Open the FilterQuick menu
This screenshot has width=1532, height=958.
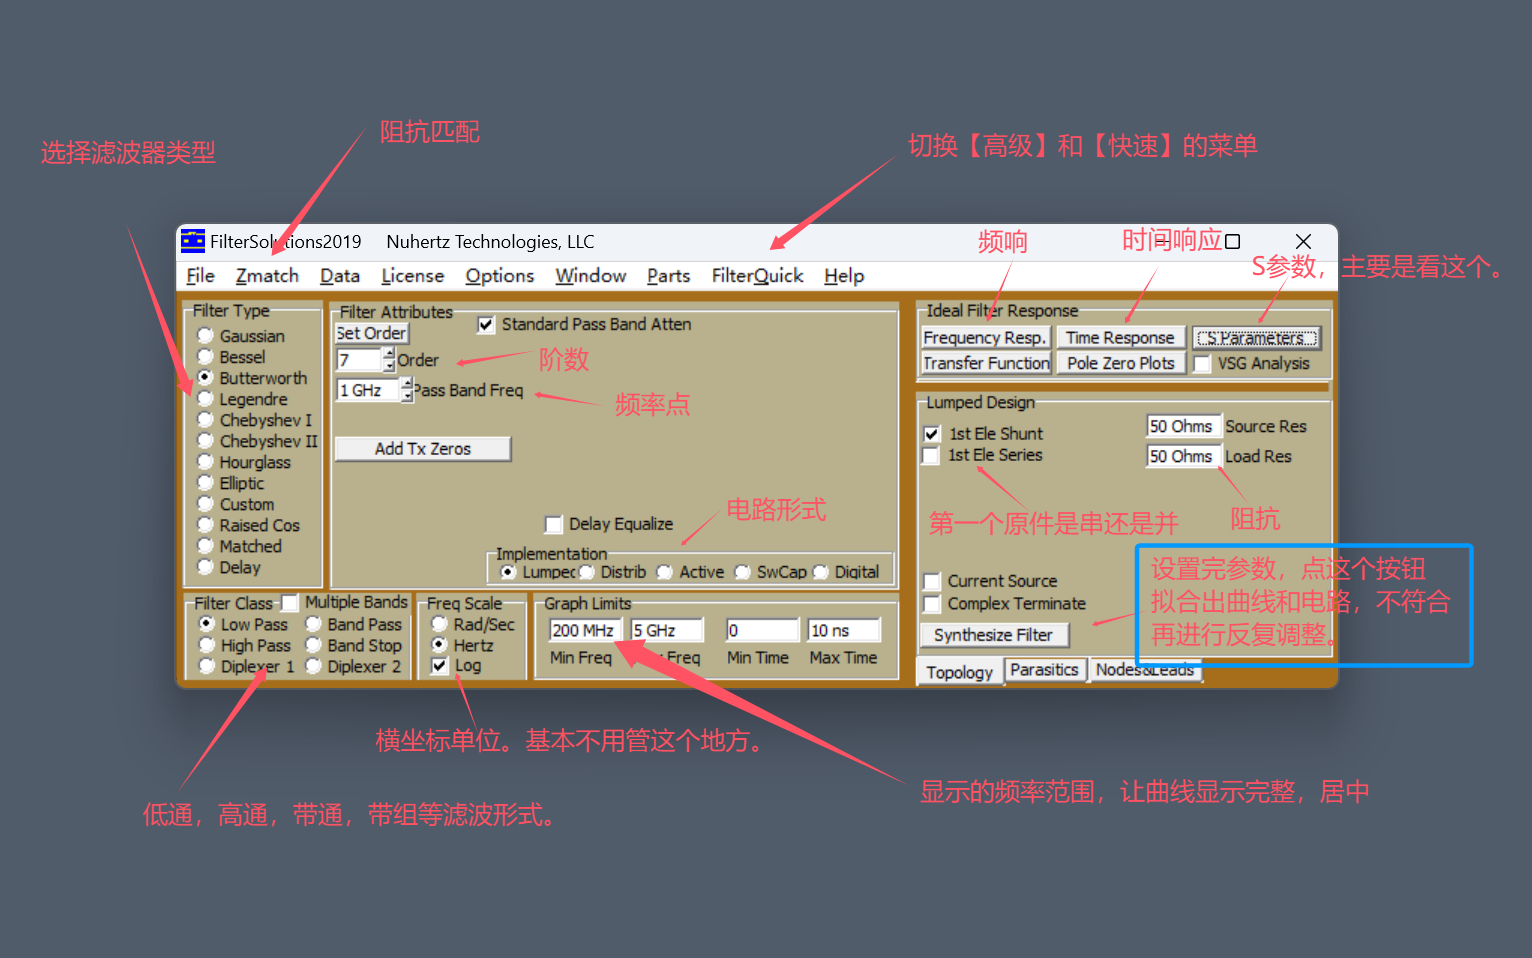757,276
